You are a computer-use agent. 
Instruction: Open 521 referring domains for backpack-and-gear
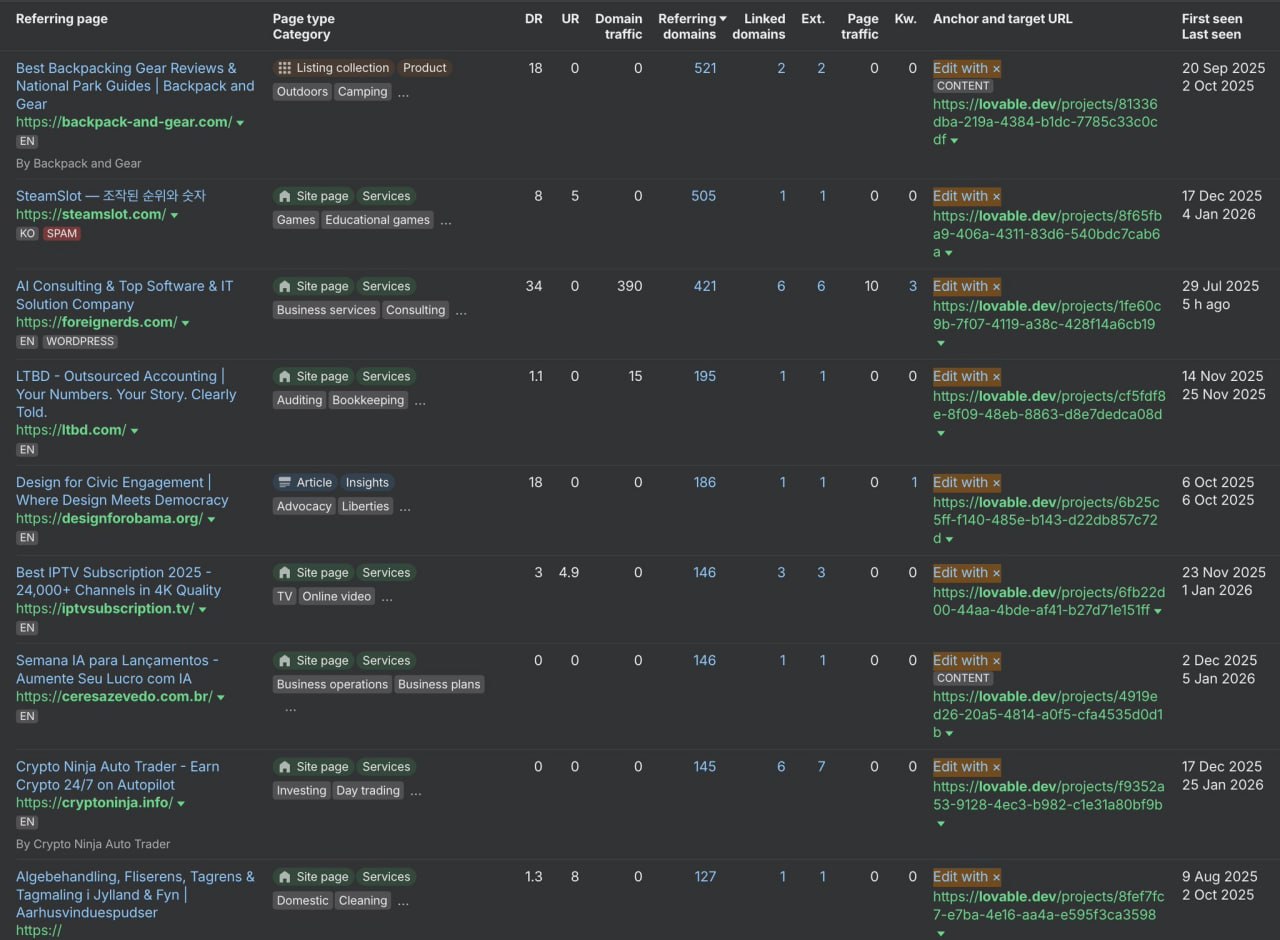point(705,68)
